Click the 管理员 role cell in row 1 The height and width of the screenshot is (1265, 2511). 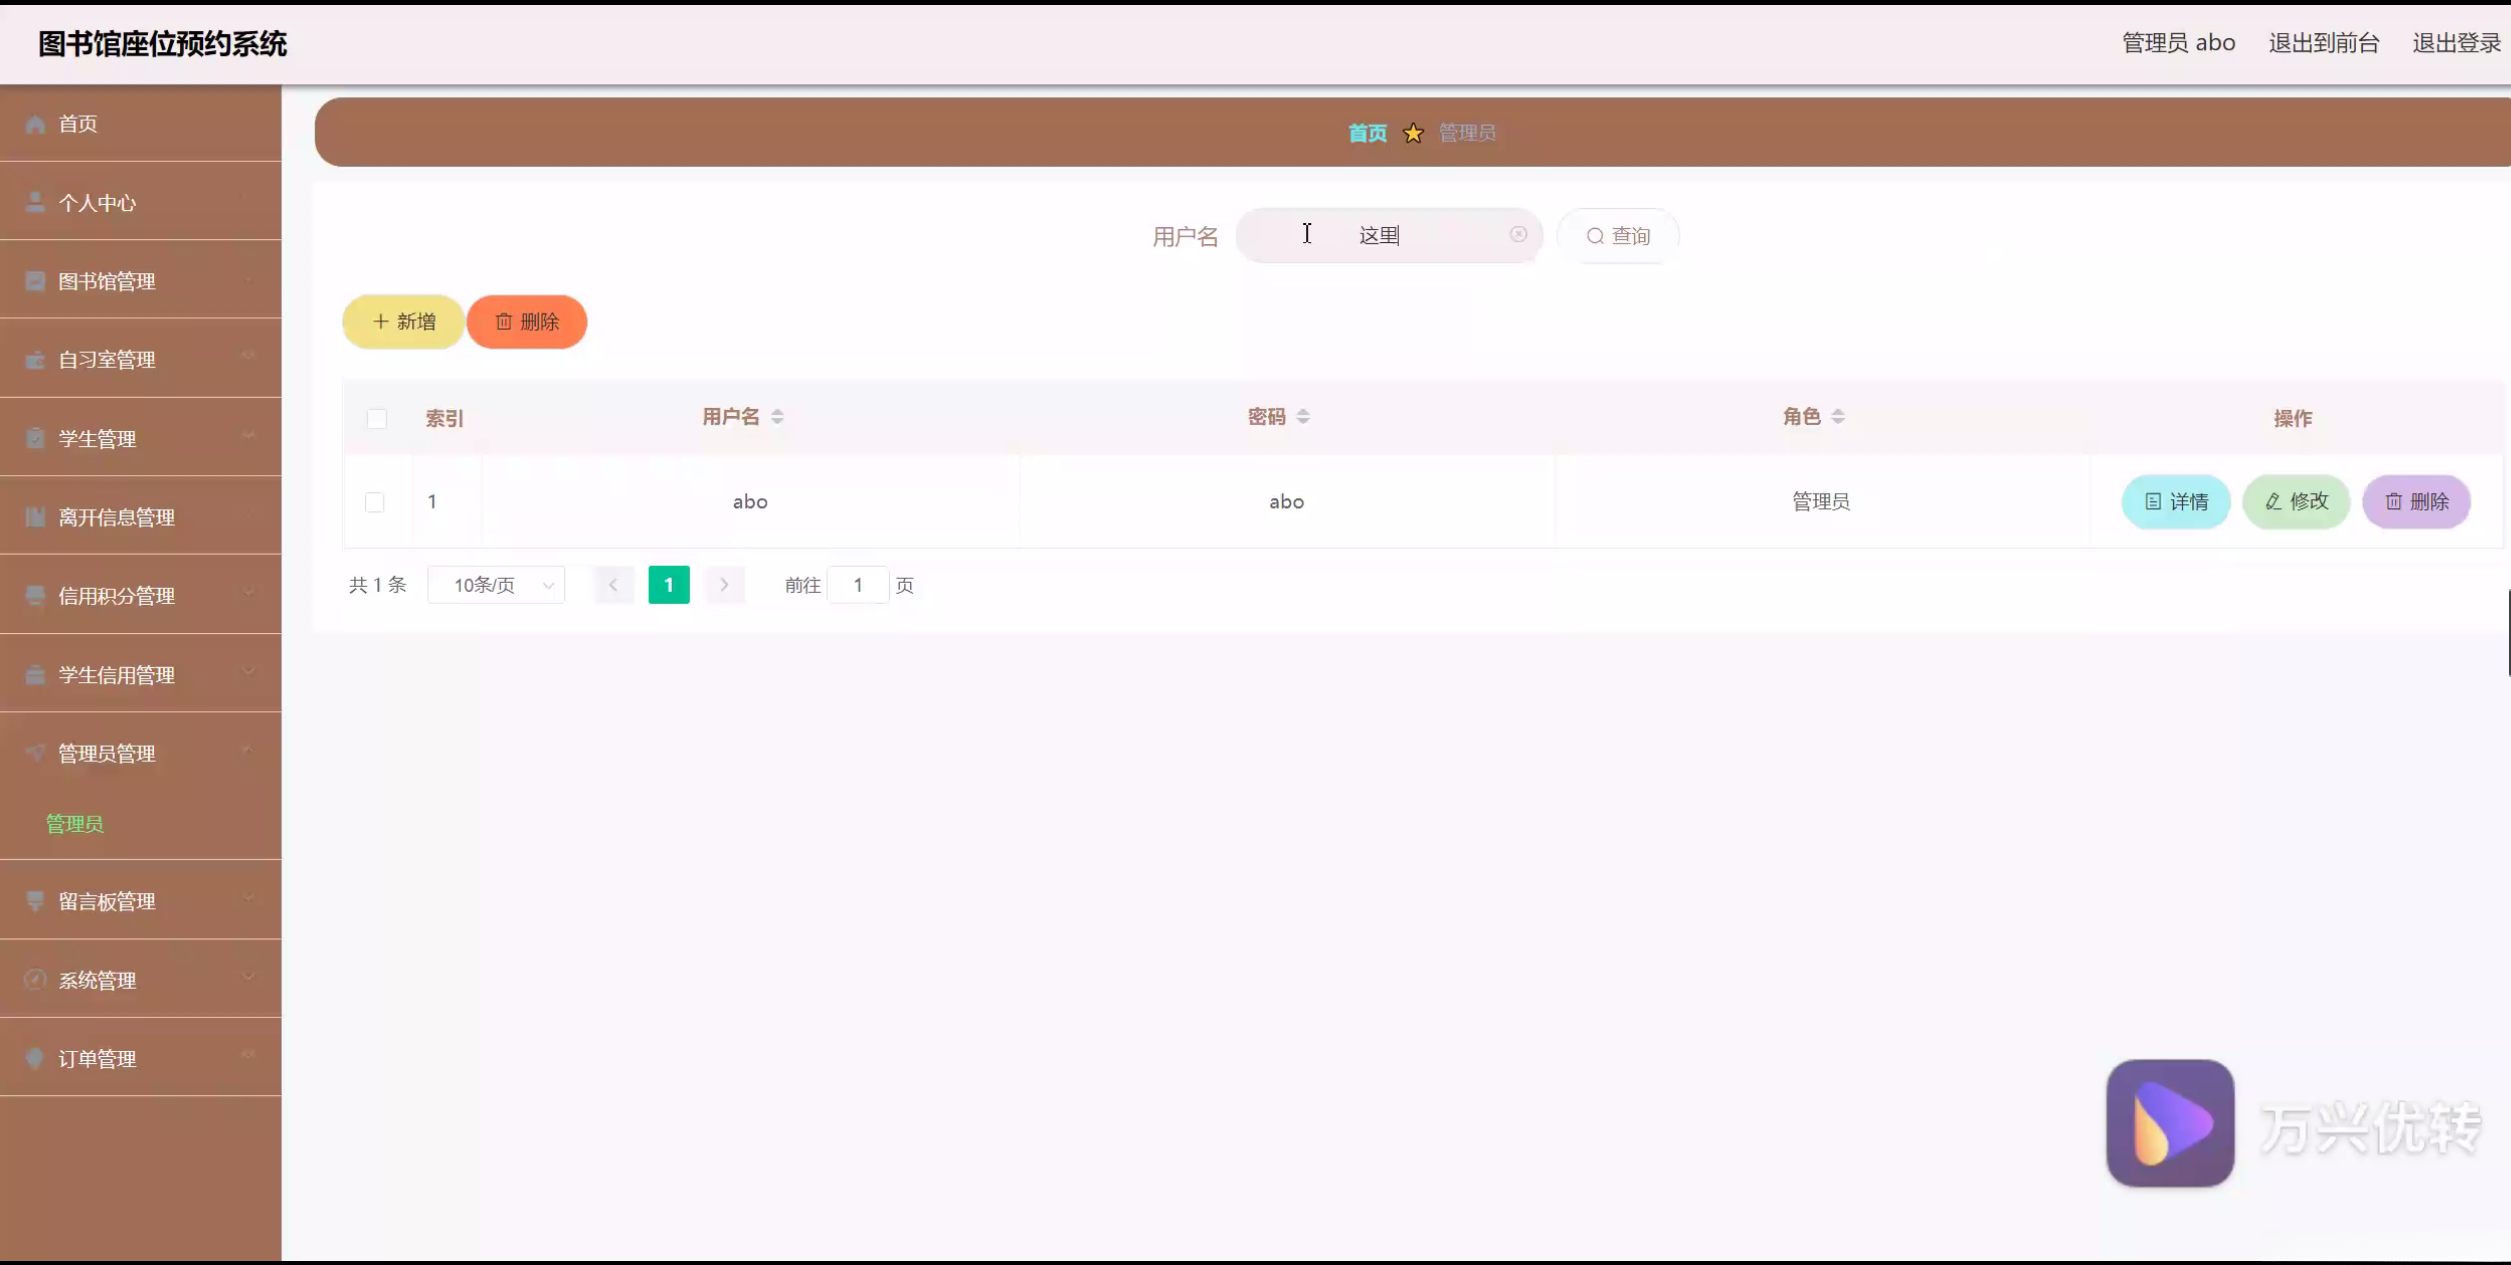coord(1820,502)
